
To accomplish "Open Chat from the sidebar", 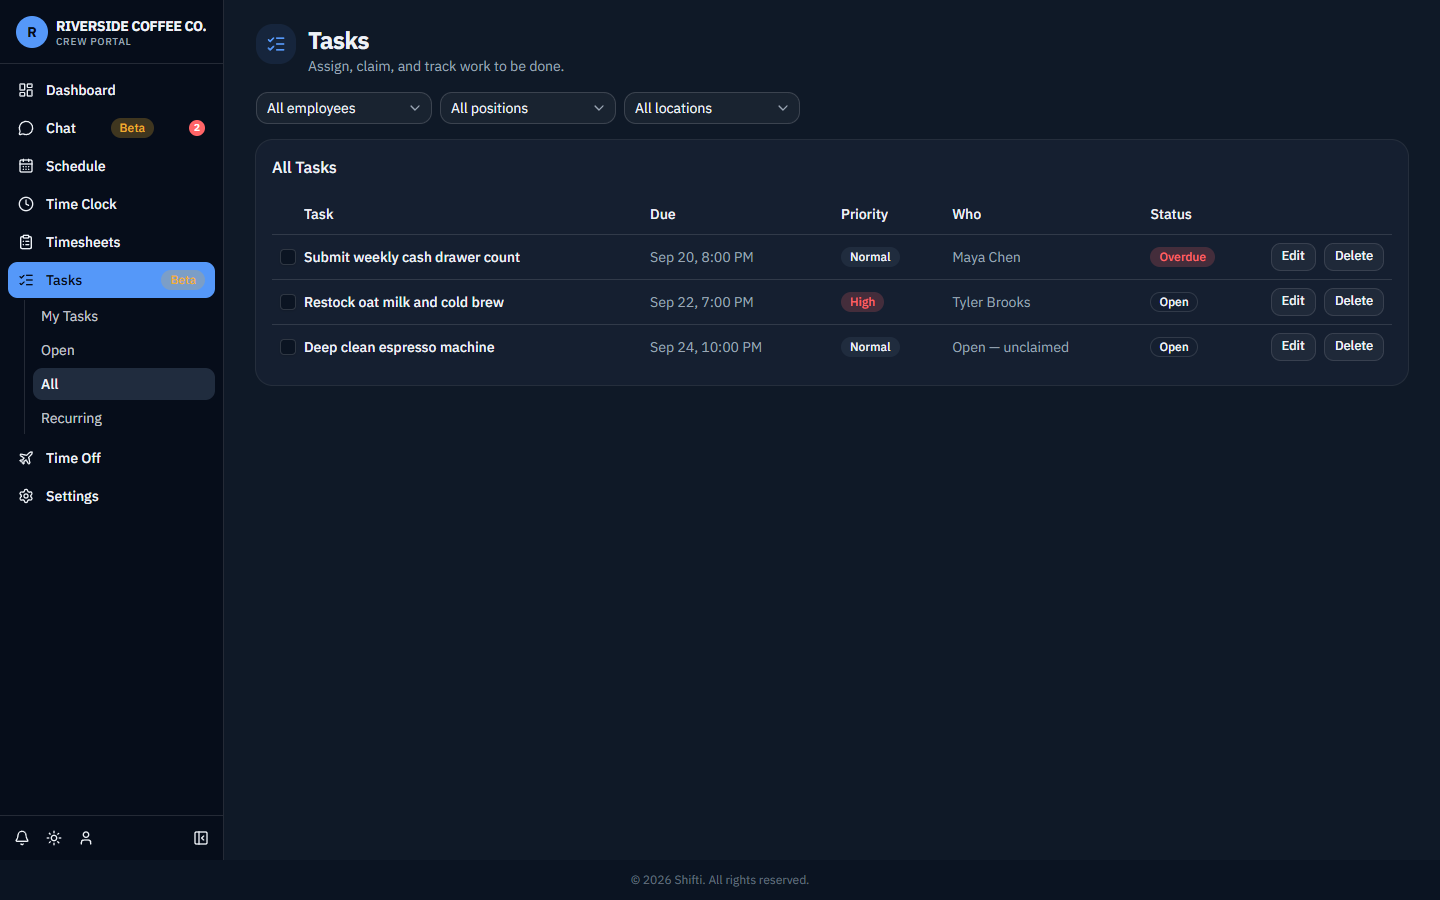I will point(111,128).
